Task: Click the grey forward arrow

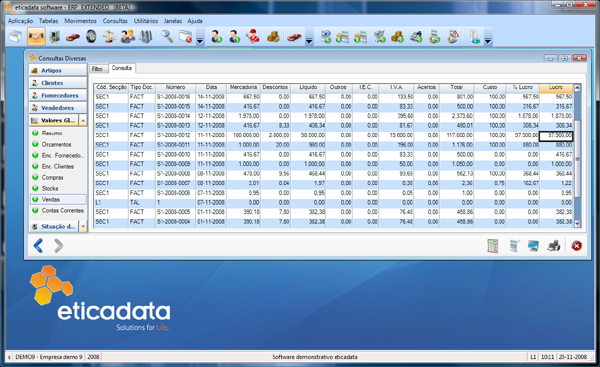Action: coord(58,245)
